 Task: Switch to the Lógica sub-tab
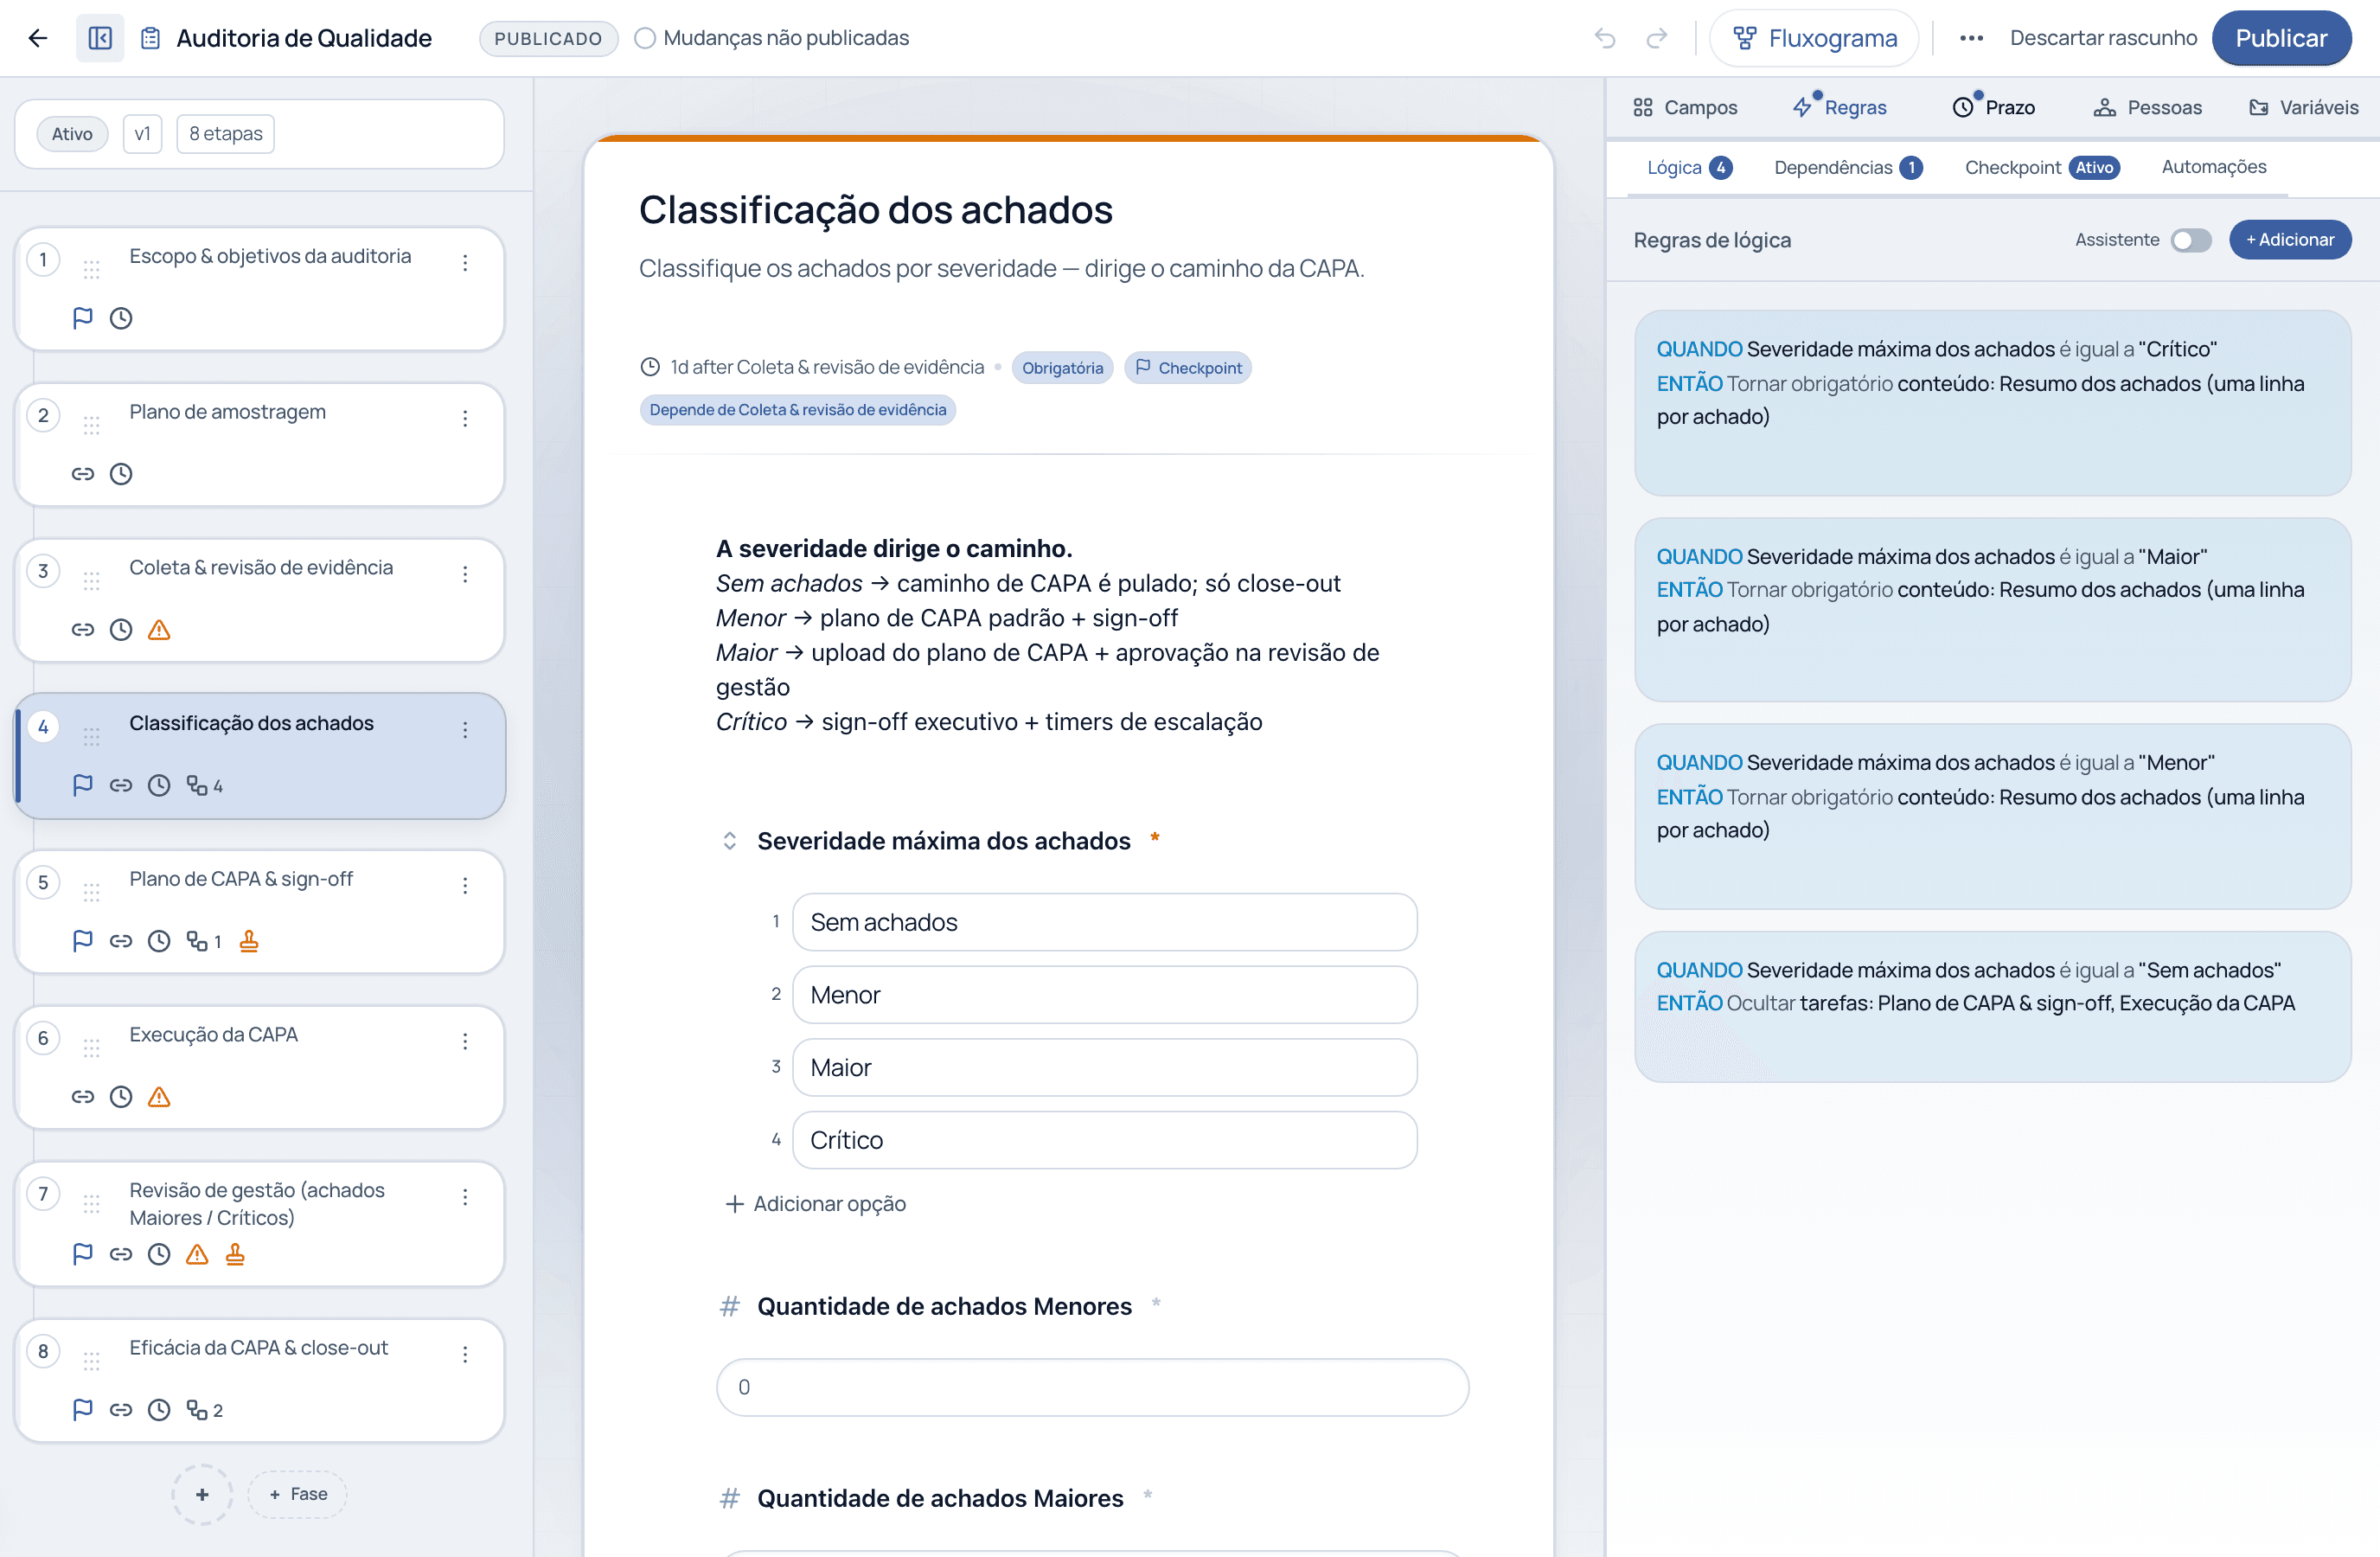click(x=1689, y=167)
